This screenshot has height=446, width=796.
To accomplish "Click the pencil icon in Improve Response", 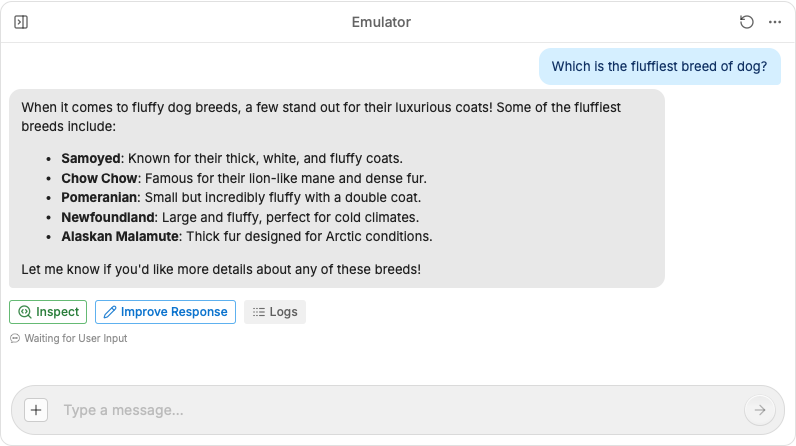I will click(110, 312).
